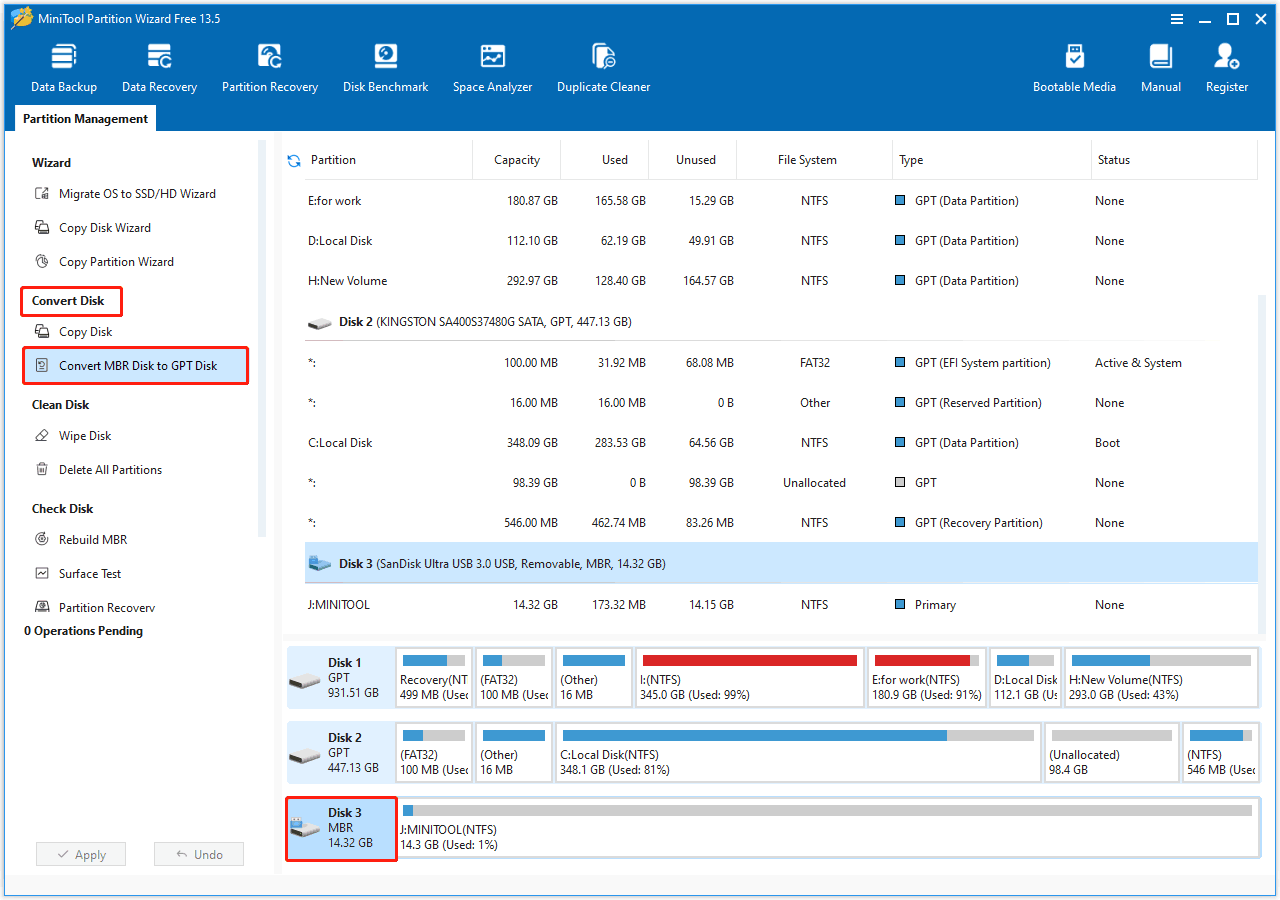
Task: Create Bootable Media
Action: [x=1074, y=66]
